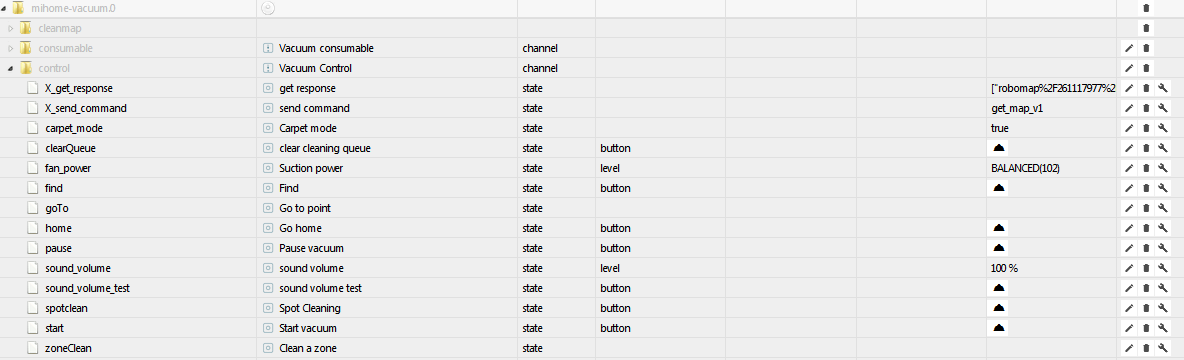Trigger the Find button value
Screen dimensions: 1184x360
click(999, 188)
